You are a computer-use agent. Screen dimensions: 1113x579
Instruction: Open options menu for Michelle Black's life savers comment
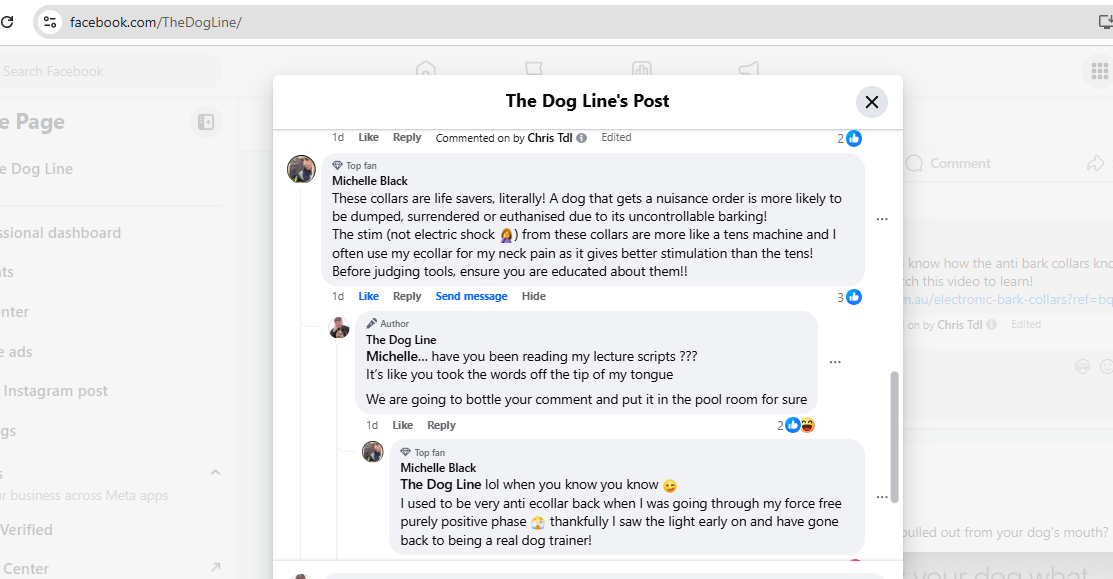[882, 219]
